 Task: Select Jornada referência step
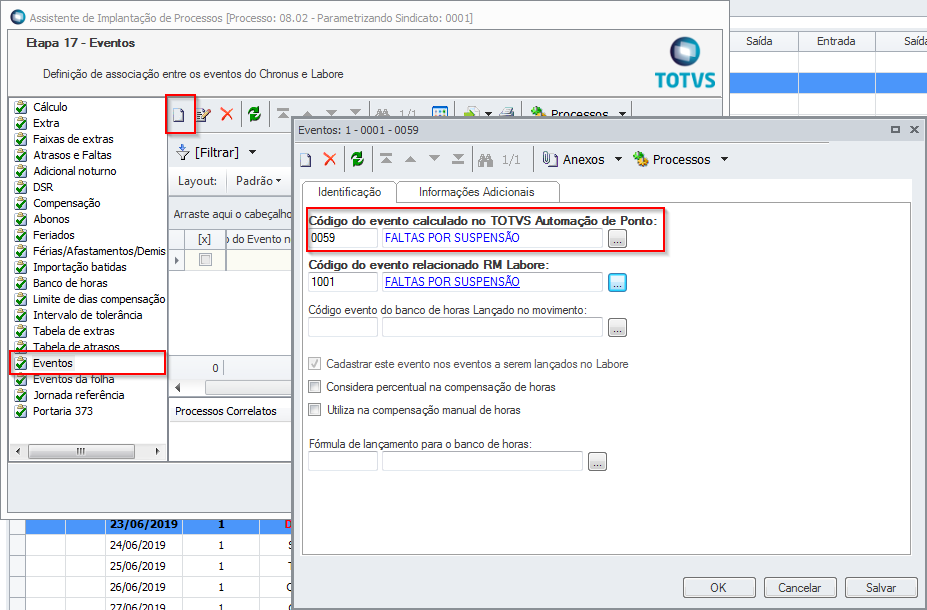coord(79,395)
